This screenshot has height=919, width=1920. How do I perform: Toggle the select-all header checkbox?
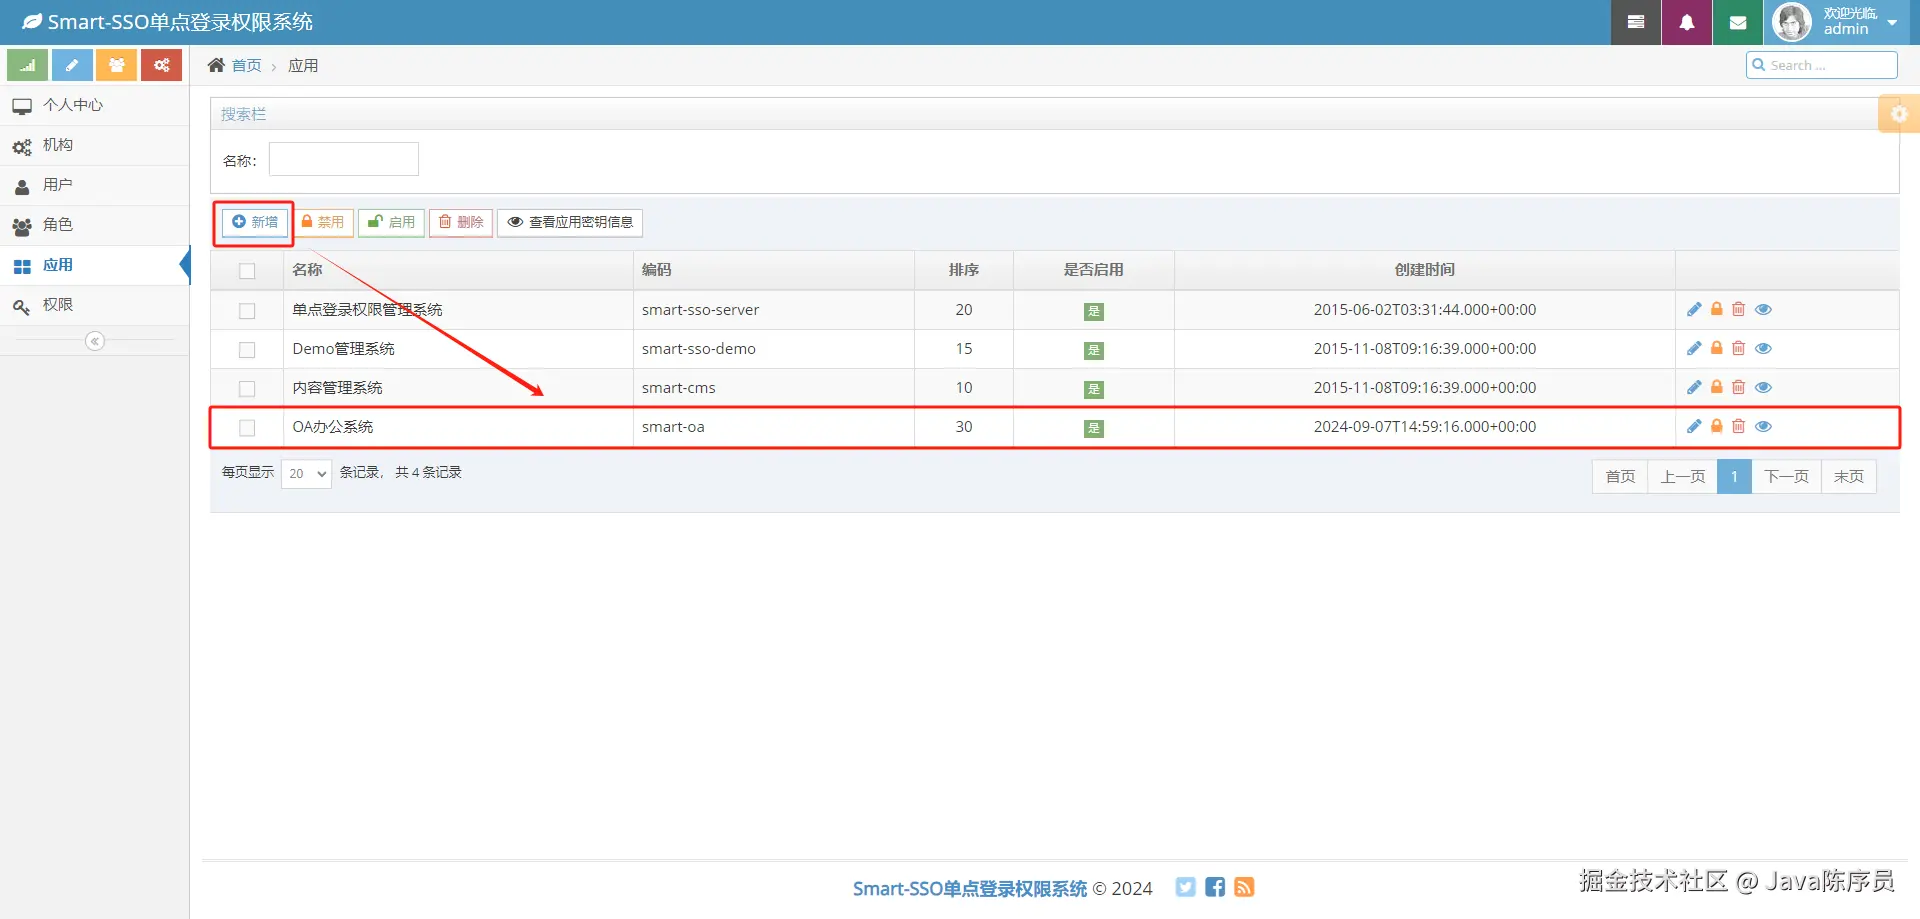point(247,271)
